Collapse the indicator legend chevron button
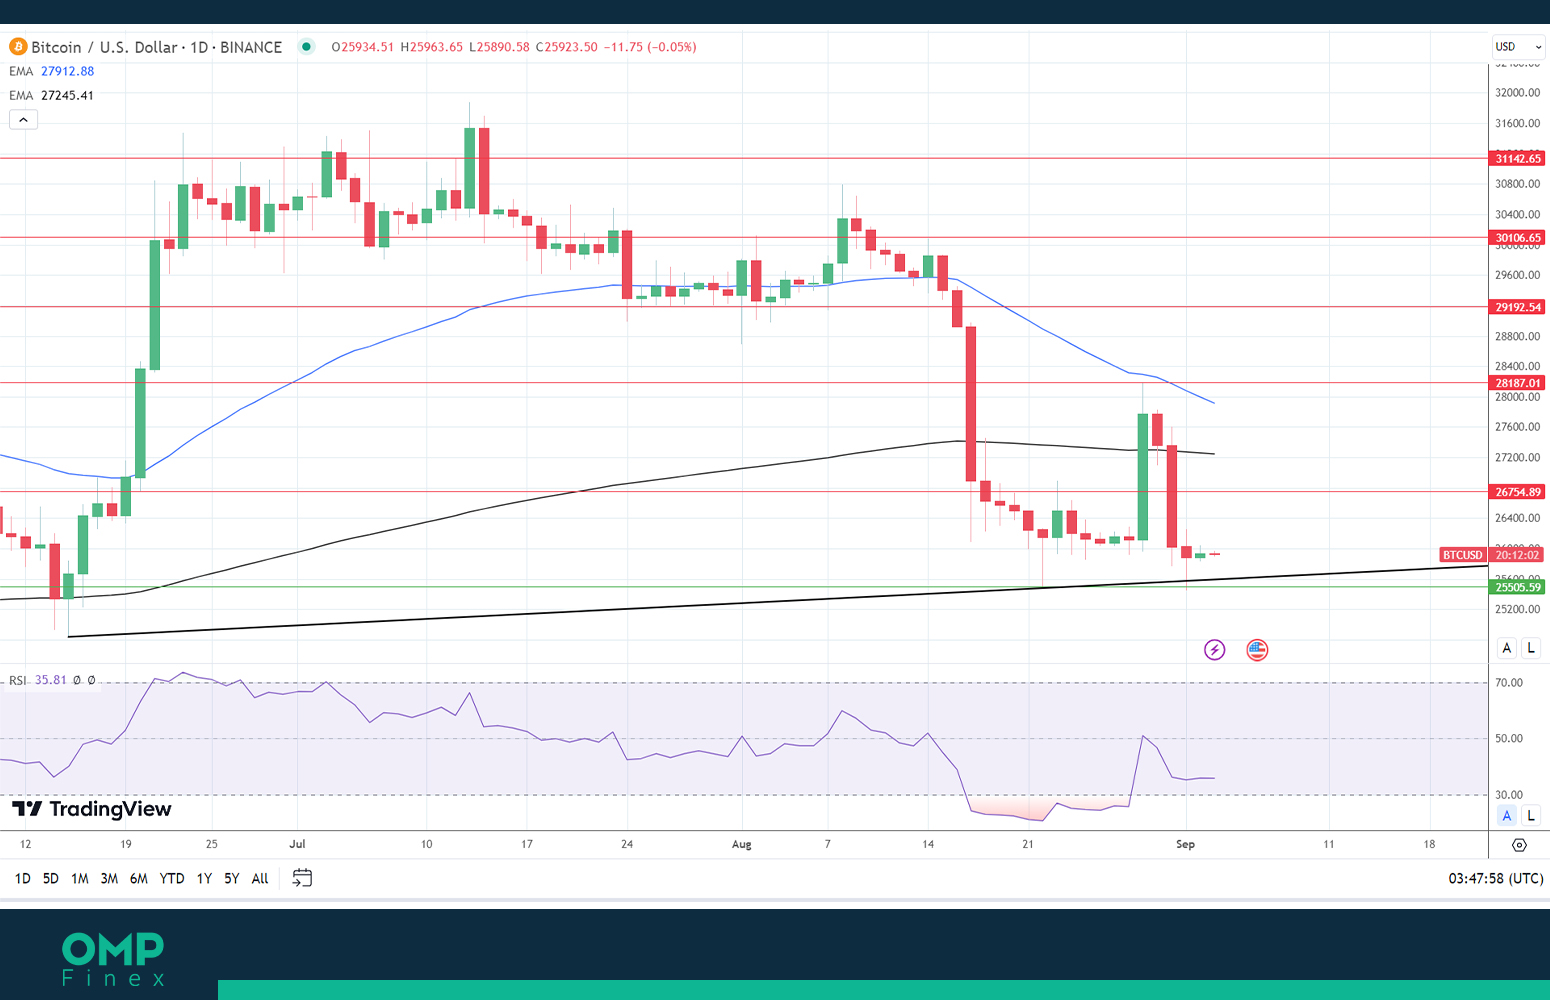 [24, 120]
